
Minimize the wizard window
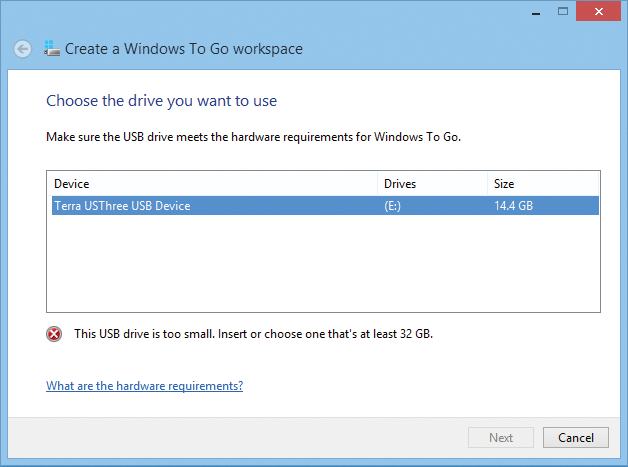536,12
